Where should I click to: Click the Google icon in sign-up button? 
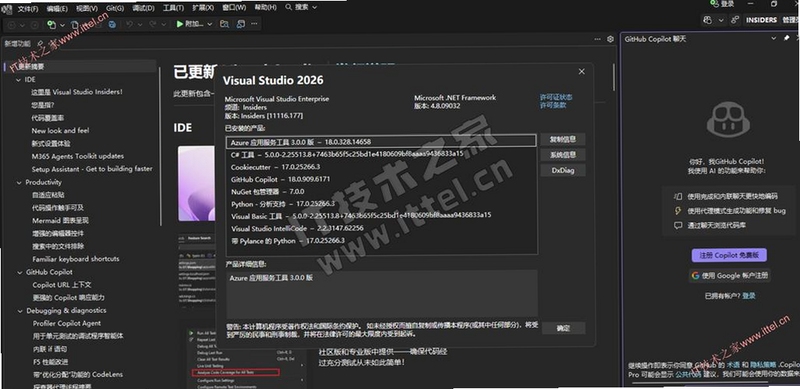point(695,276)
